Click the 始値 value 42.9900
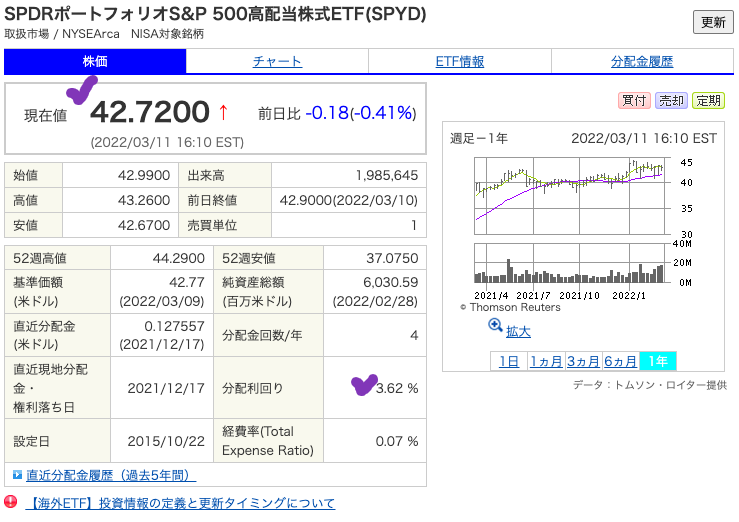 pyautogui.click(x=144, y=175)
